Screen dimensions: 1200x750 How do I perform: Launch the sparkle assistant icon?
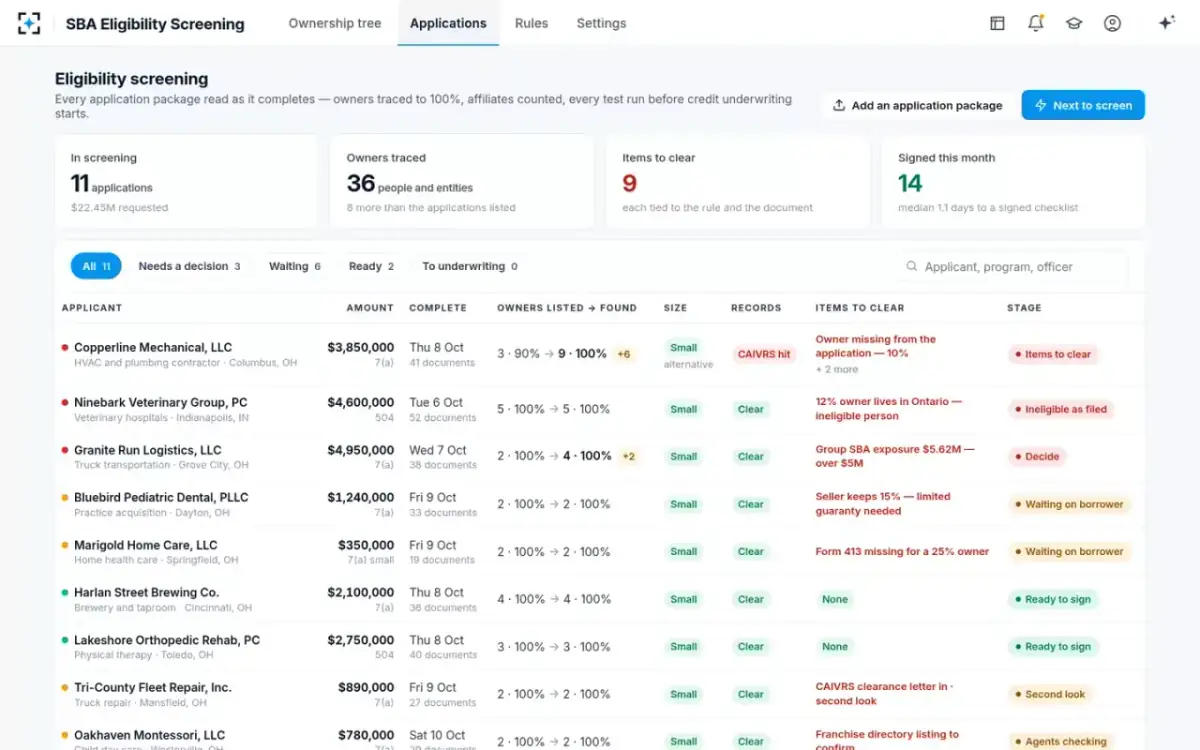click(1166, 23)
